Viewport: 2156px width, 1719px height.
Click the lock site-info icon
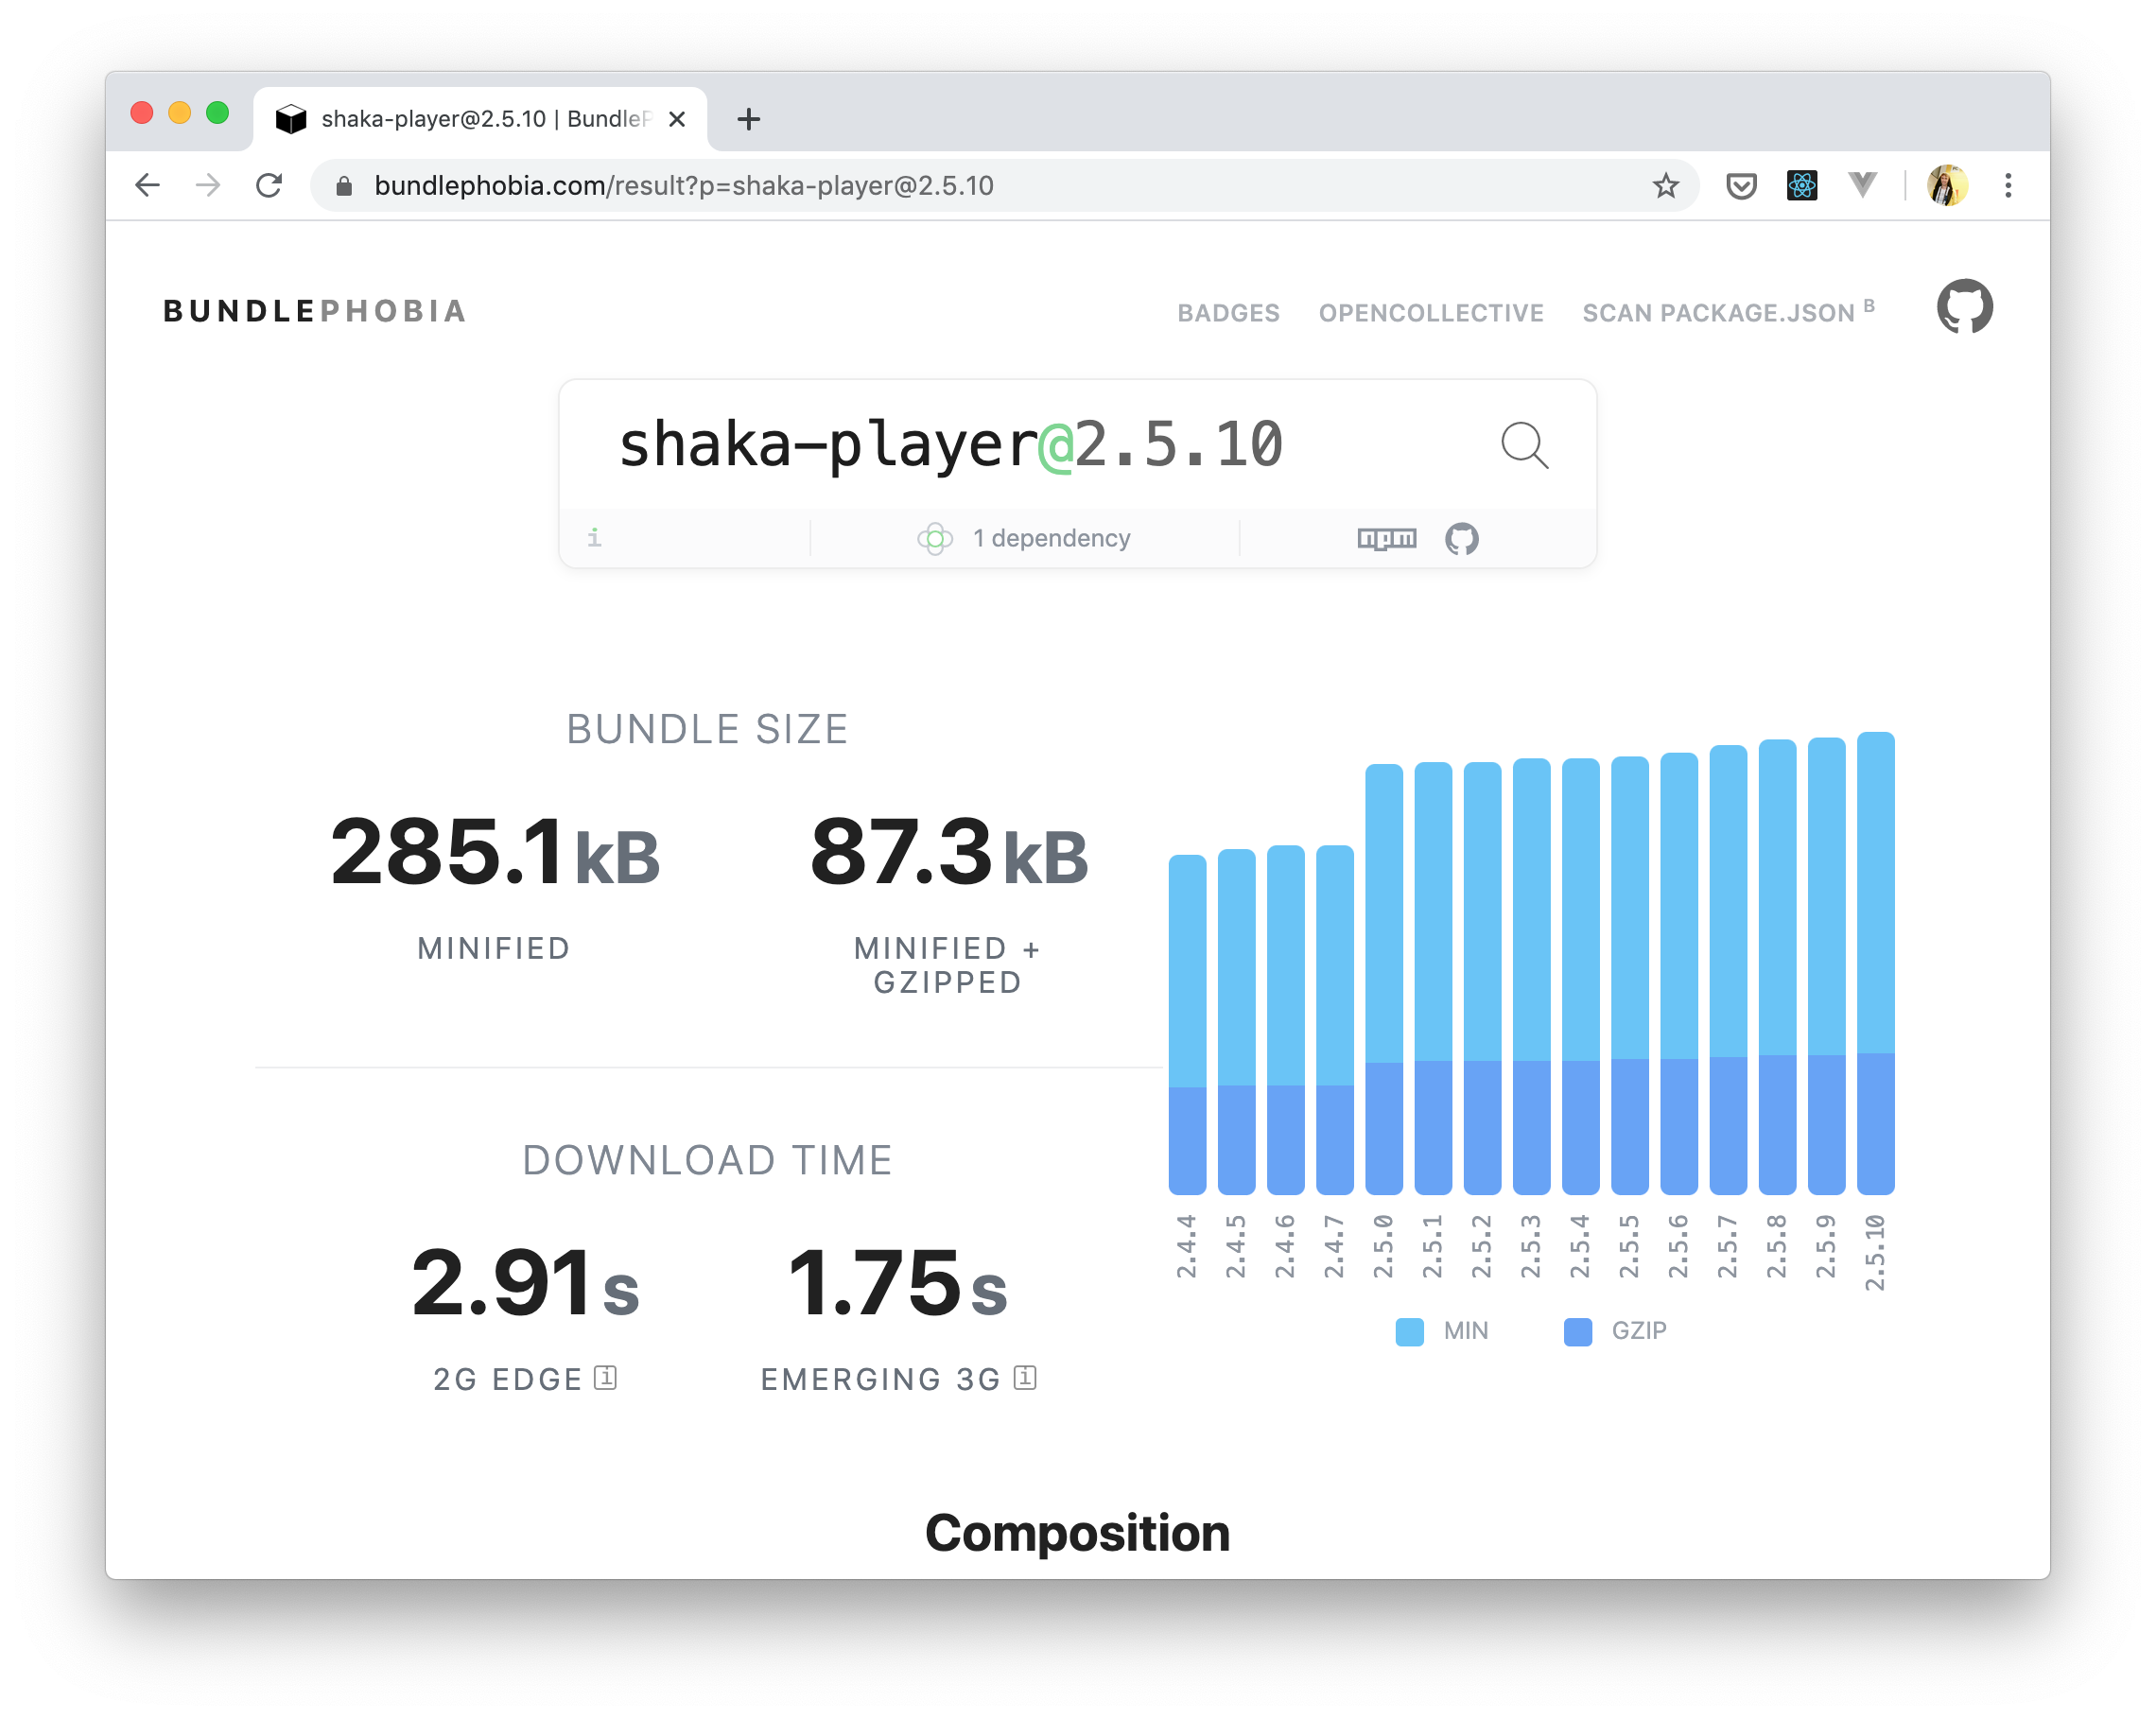click(344, 186)
